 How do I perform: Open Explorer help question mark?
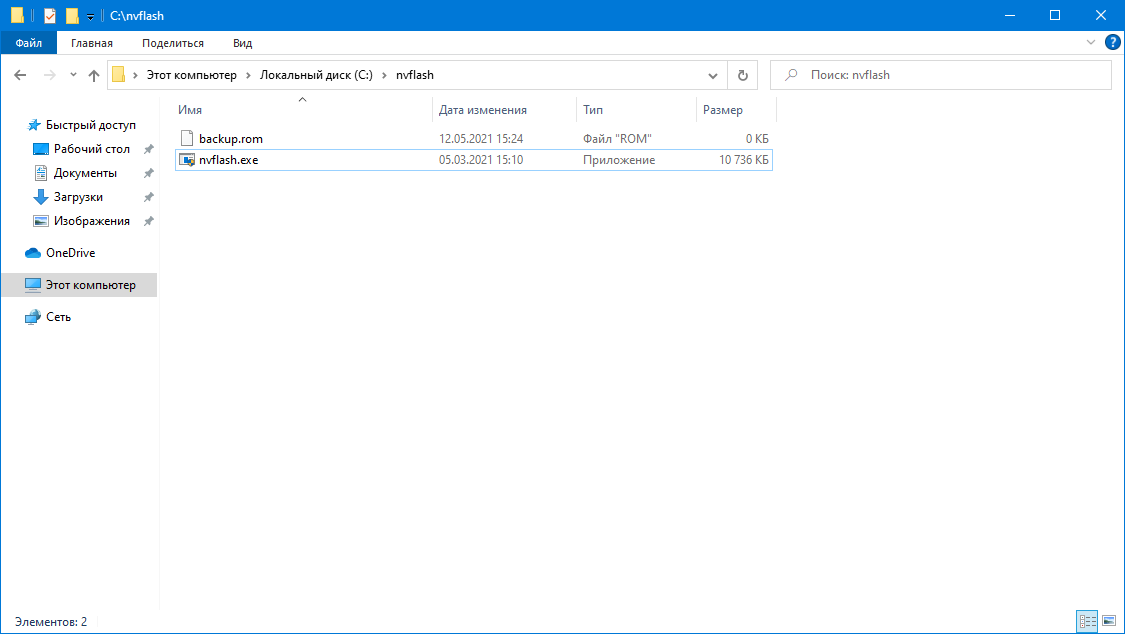coord(1112,43)
